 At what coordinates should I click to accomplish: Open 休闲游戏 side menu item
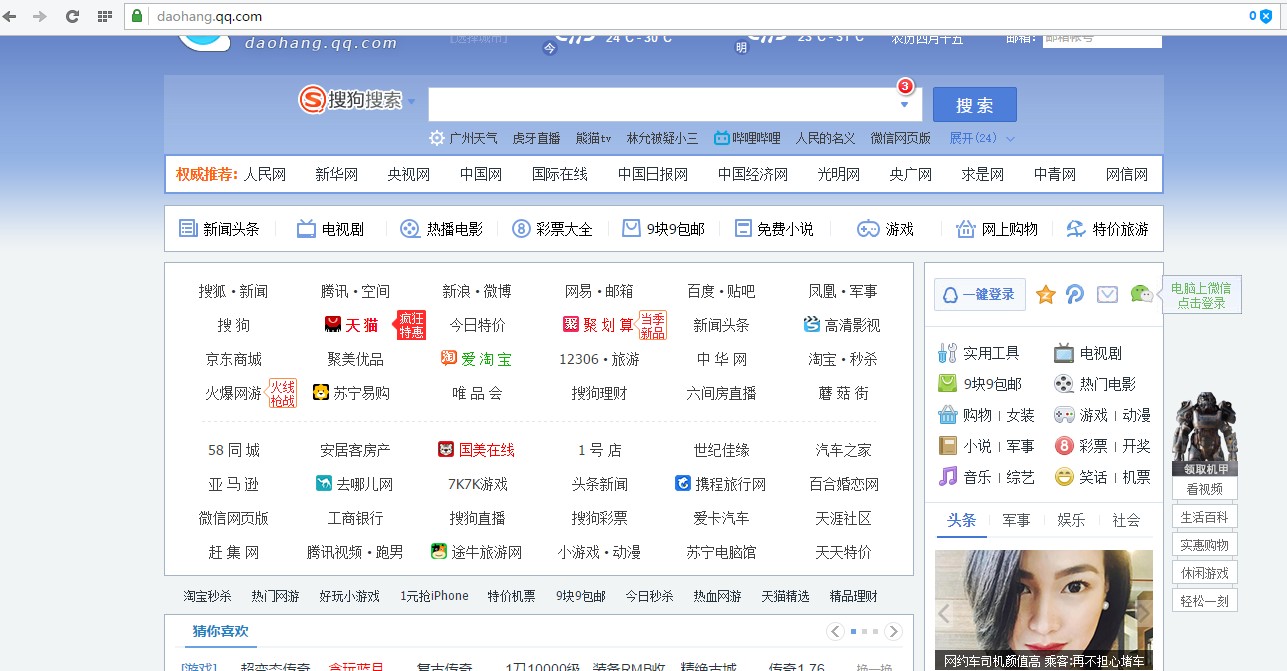pyautogui.click(x=1205, y=573)
